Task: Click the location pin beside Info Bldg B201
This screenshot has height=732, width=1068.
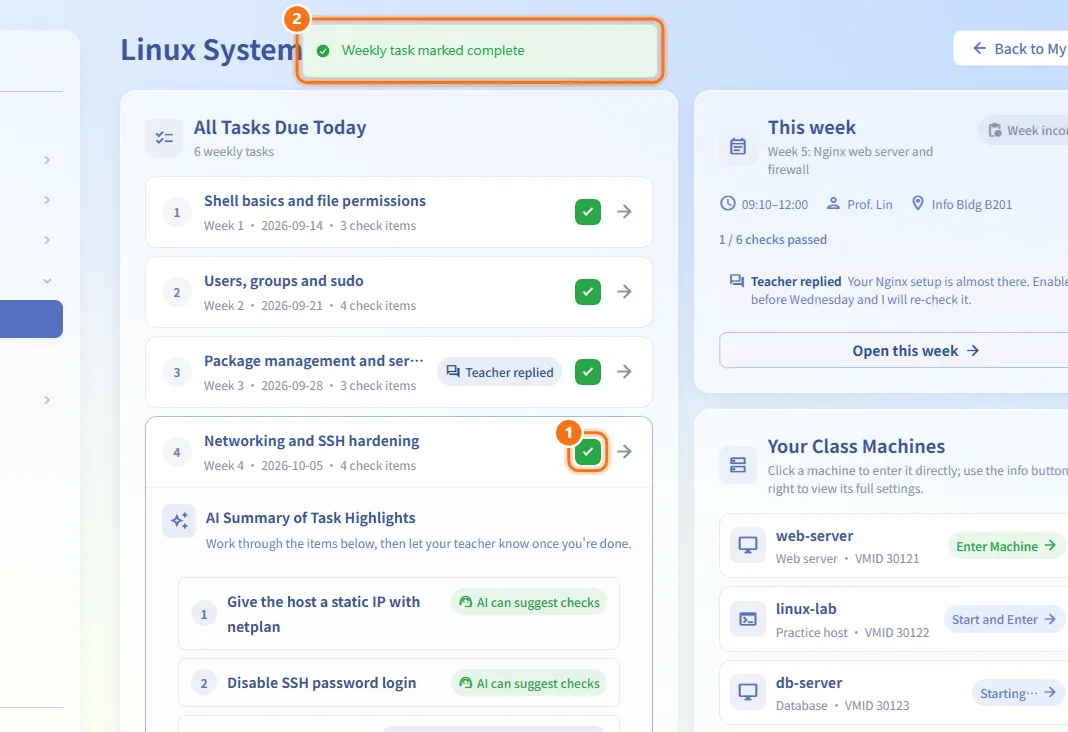Action: point(918,204)
